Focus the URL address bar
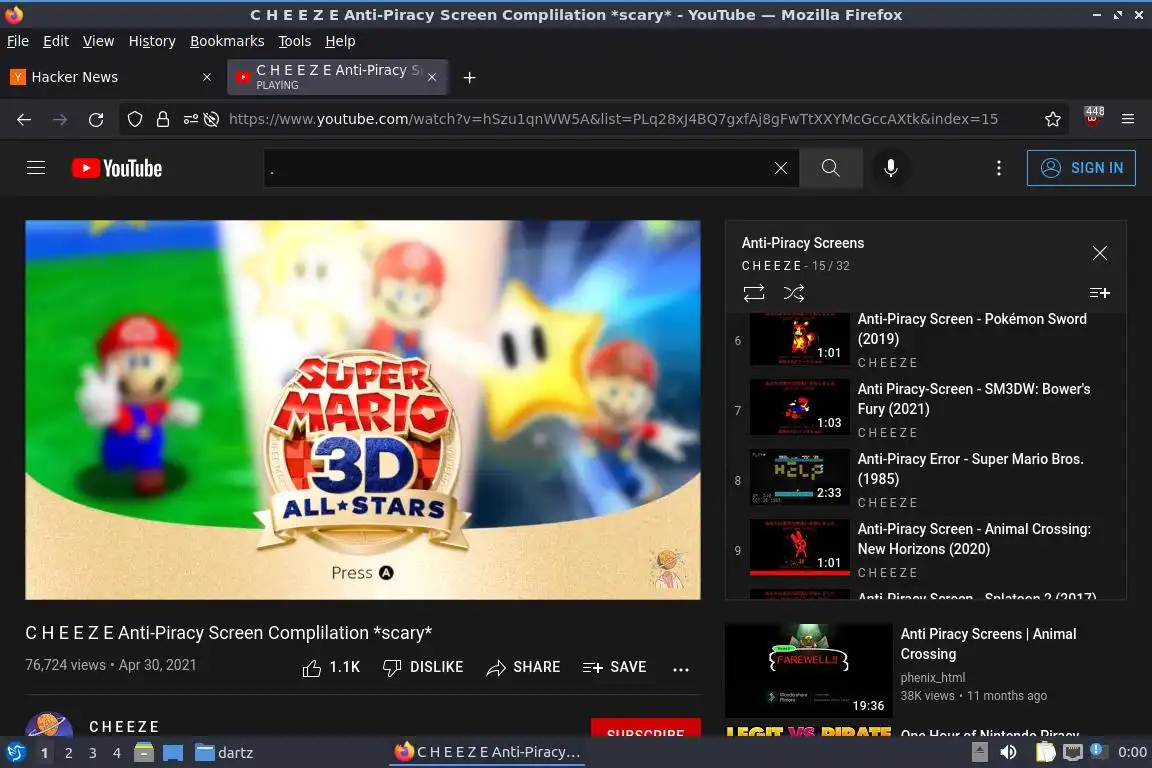1152x768 pixels. click(613, 119)
